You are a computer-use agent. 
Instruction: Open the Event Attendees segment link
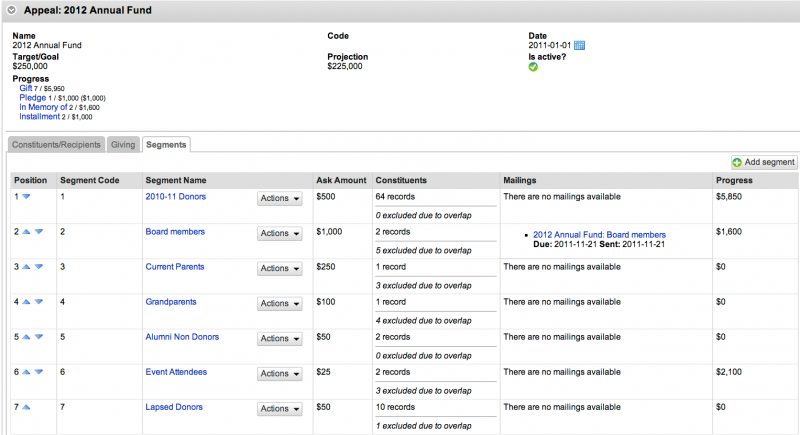coord(176,372)
